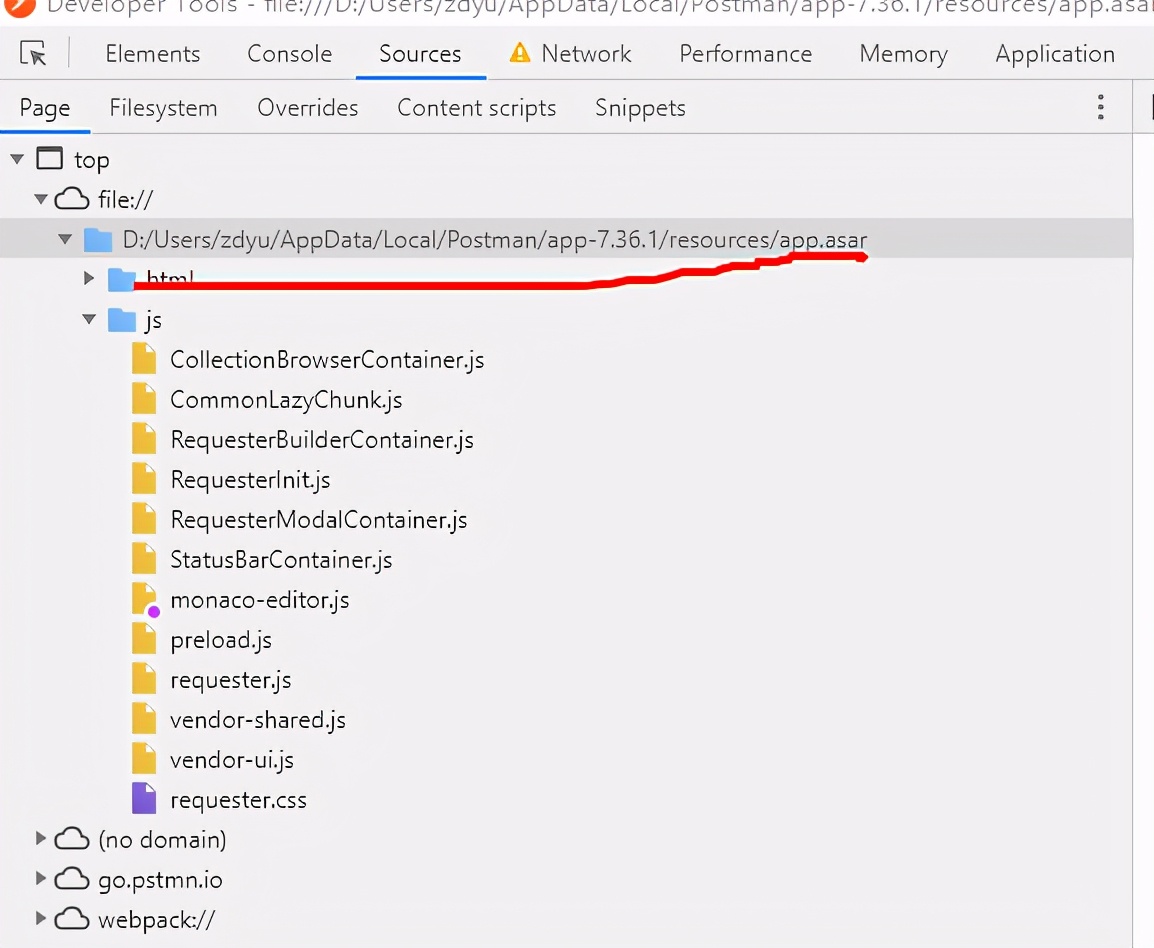
Task: Click the monaco-editor.js file icon with purple dot
Action: [145, 600]
